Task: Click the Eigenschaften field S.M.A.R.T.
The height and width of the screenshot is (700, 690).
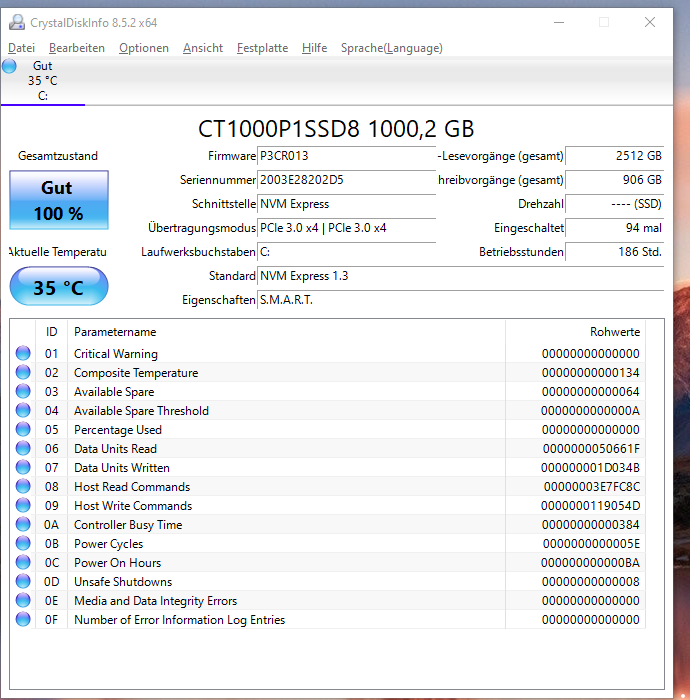Action: [x=461, y=300]
